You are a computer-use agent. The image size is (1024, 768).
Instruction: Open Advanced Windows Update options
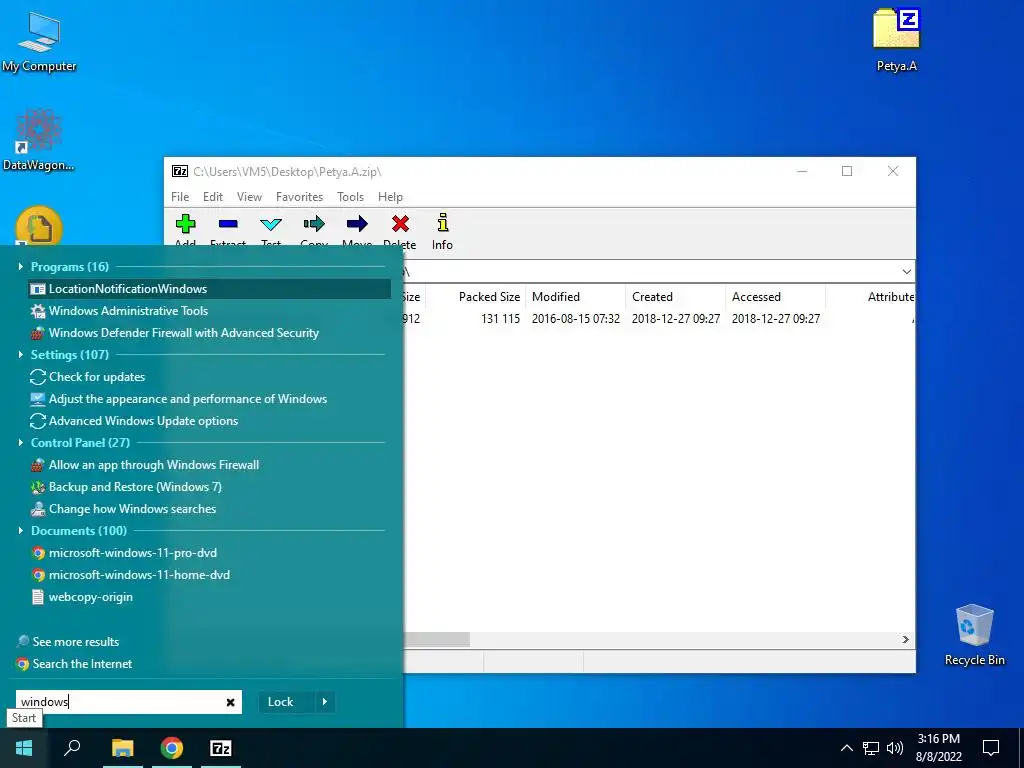pos(209,421)
